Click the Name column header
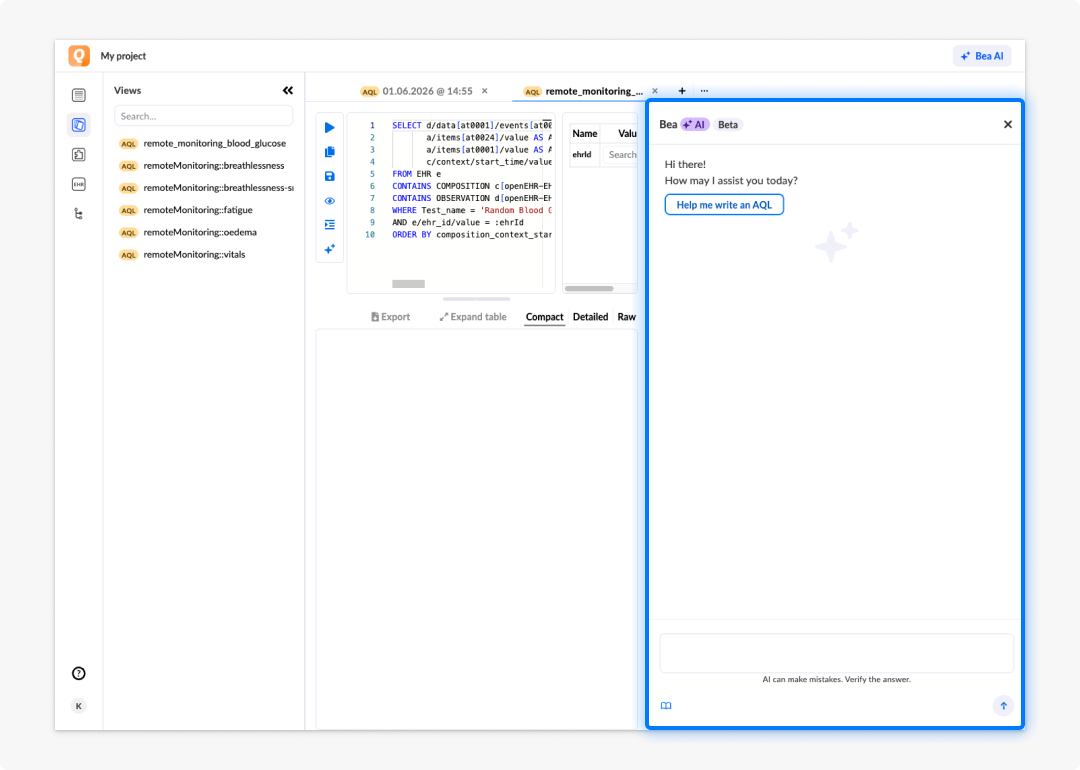The height and width of the screenshot is (770, 1080). [x=585, y=134]
